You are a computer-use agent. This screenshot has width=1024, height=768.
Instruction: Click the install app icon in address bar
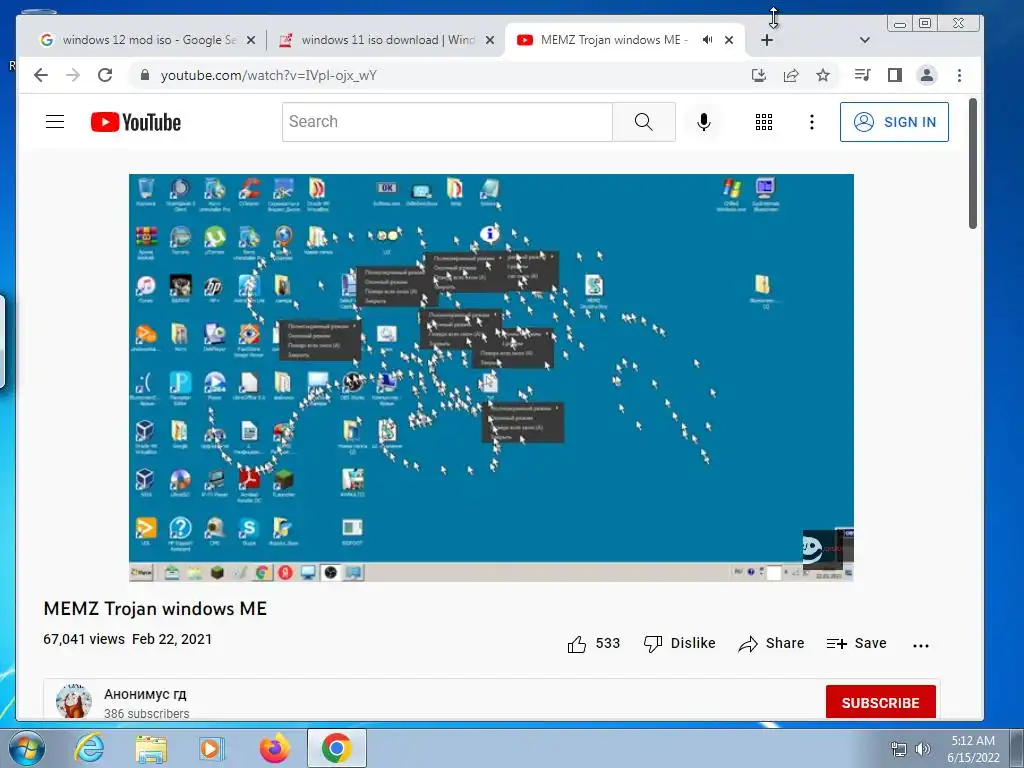click(x=759, y=75)
